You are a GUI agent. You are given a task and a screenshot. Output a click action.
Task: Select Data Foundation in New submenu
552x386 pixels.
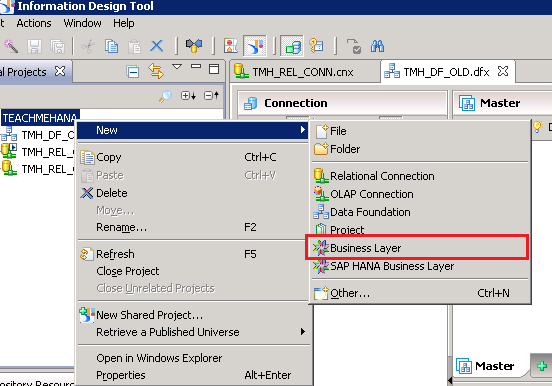[x=420, y=212]
